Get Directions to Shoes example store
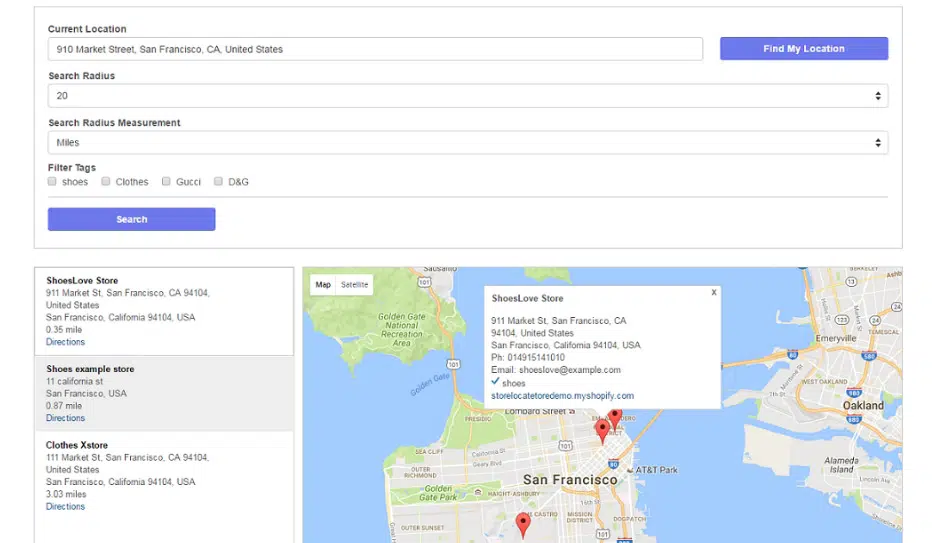Viewport: 934px width, 543px height. (65, 418)
